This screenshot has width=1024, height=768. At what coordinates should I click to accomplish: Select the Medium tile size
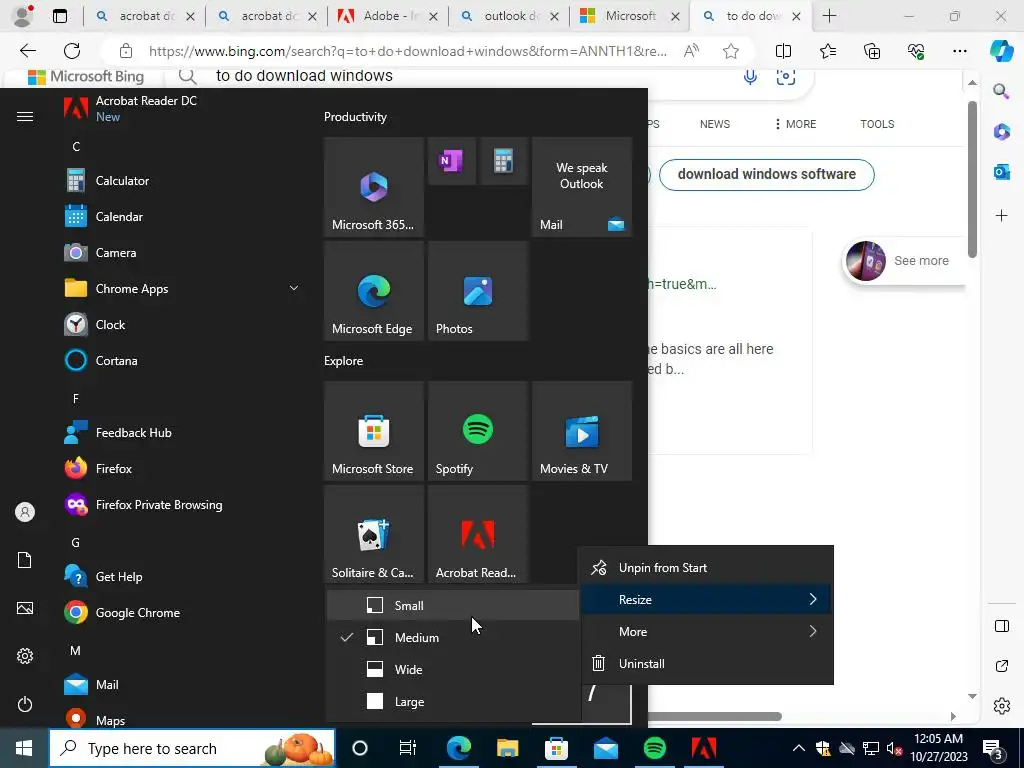click(453, 637)
